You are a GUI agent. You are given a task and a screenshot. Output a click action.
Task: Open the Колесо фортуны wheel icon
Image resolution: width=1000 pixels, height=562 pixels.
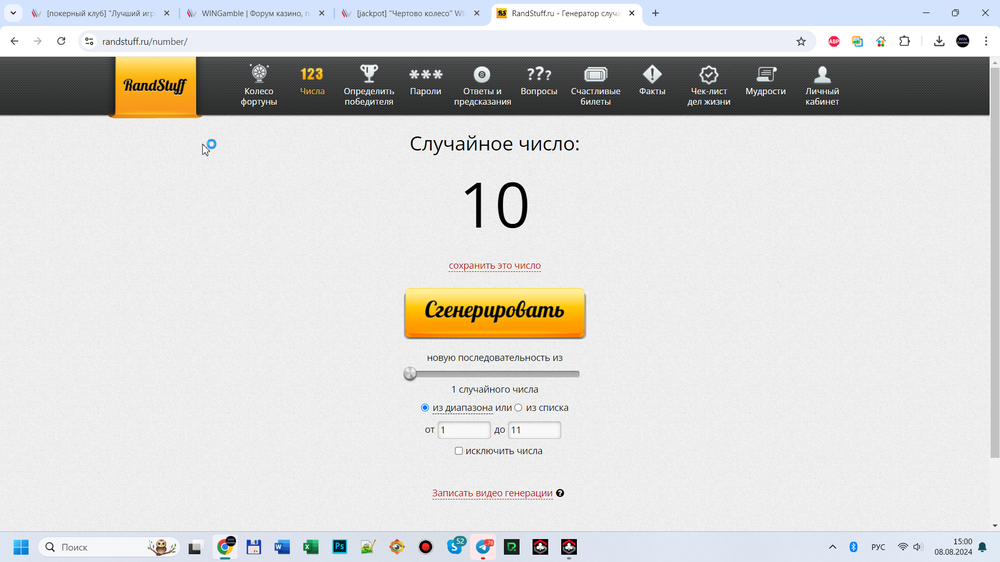pos(259,75)
